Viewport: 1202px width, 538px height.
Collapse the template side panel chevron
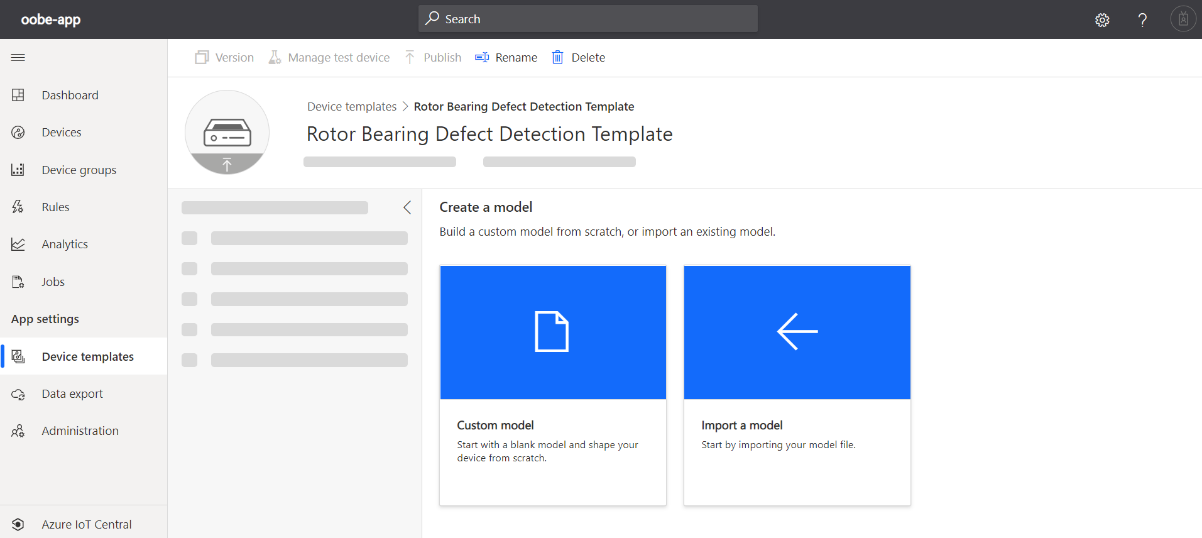click(x=407, y=208)
